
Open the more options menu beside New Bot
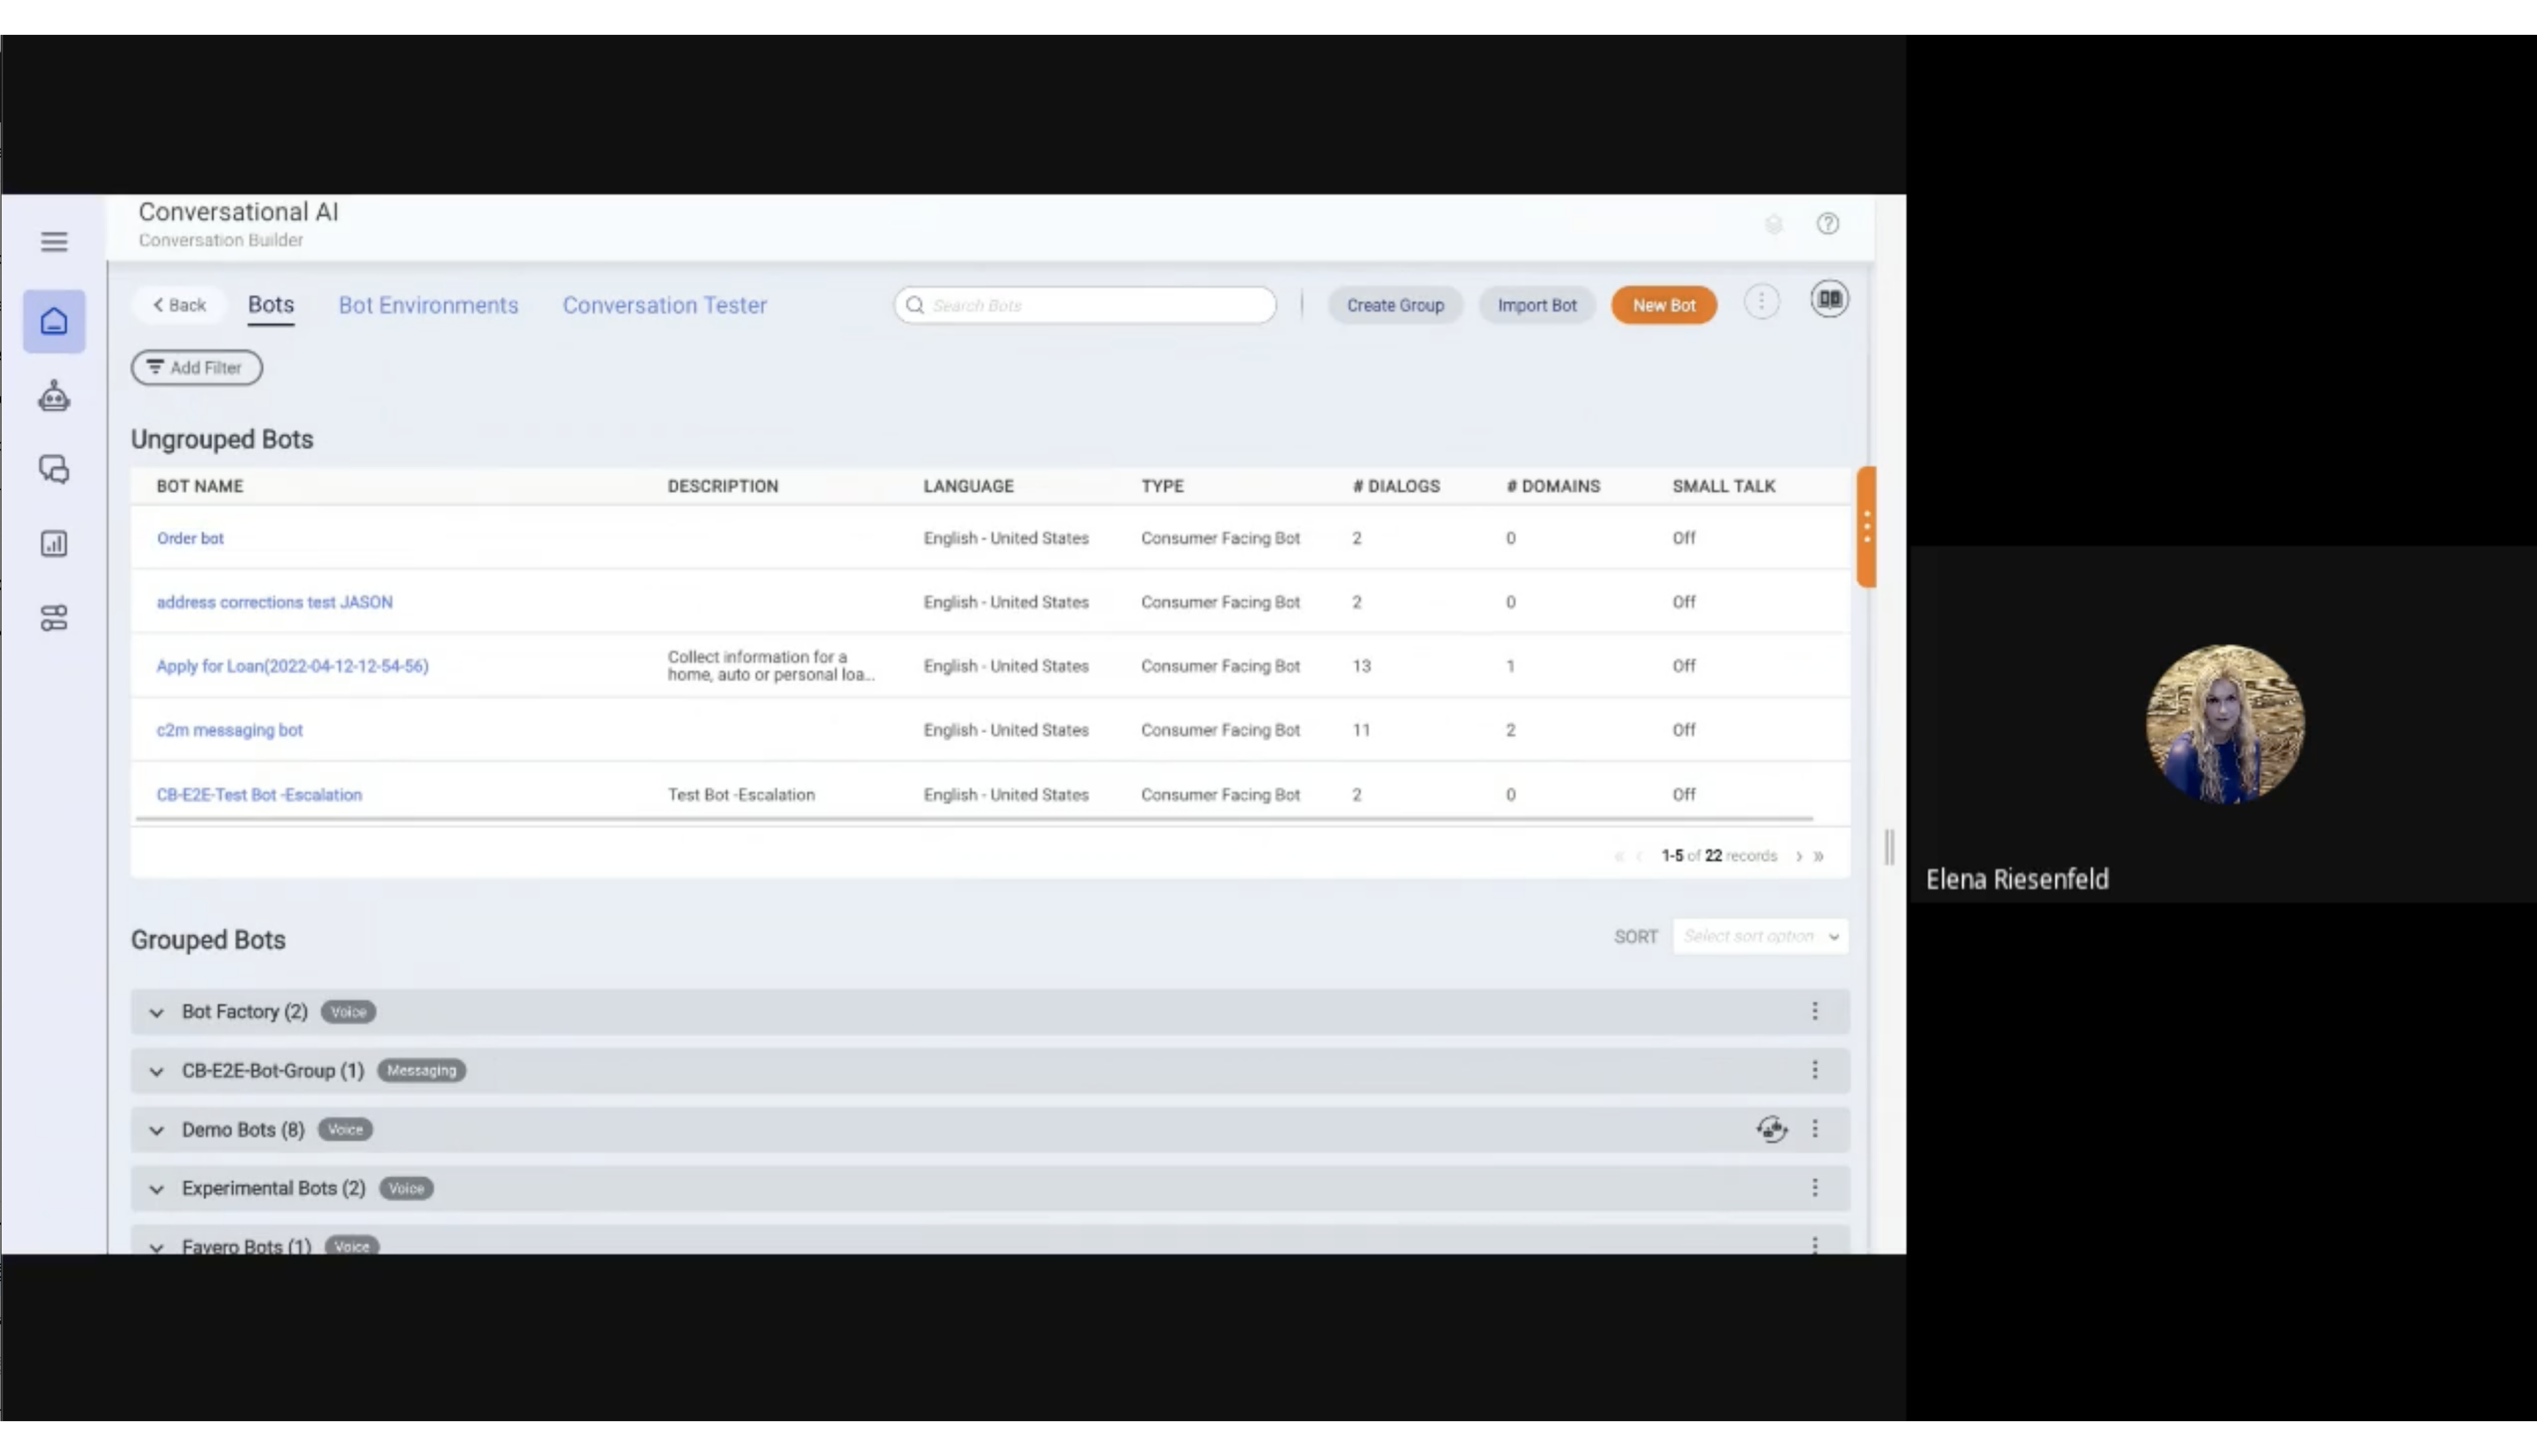(x=1761, y=302)
